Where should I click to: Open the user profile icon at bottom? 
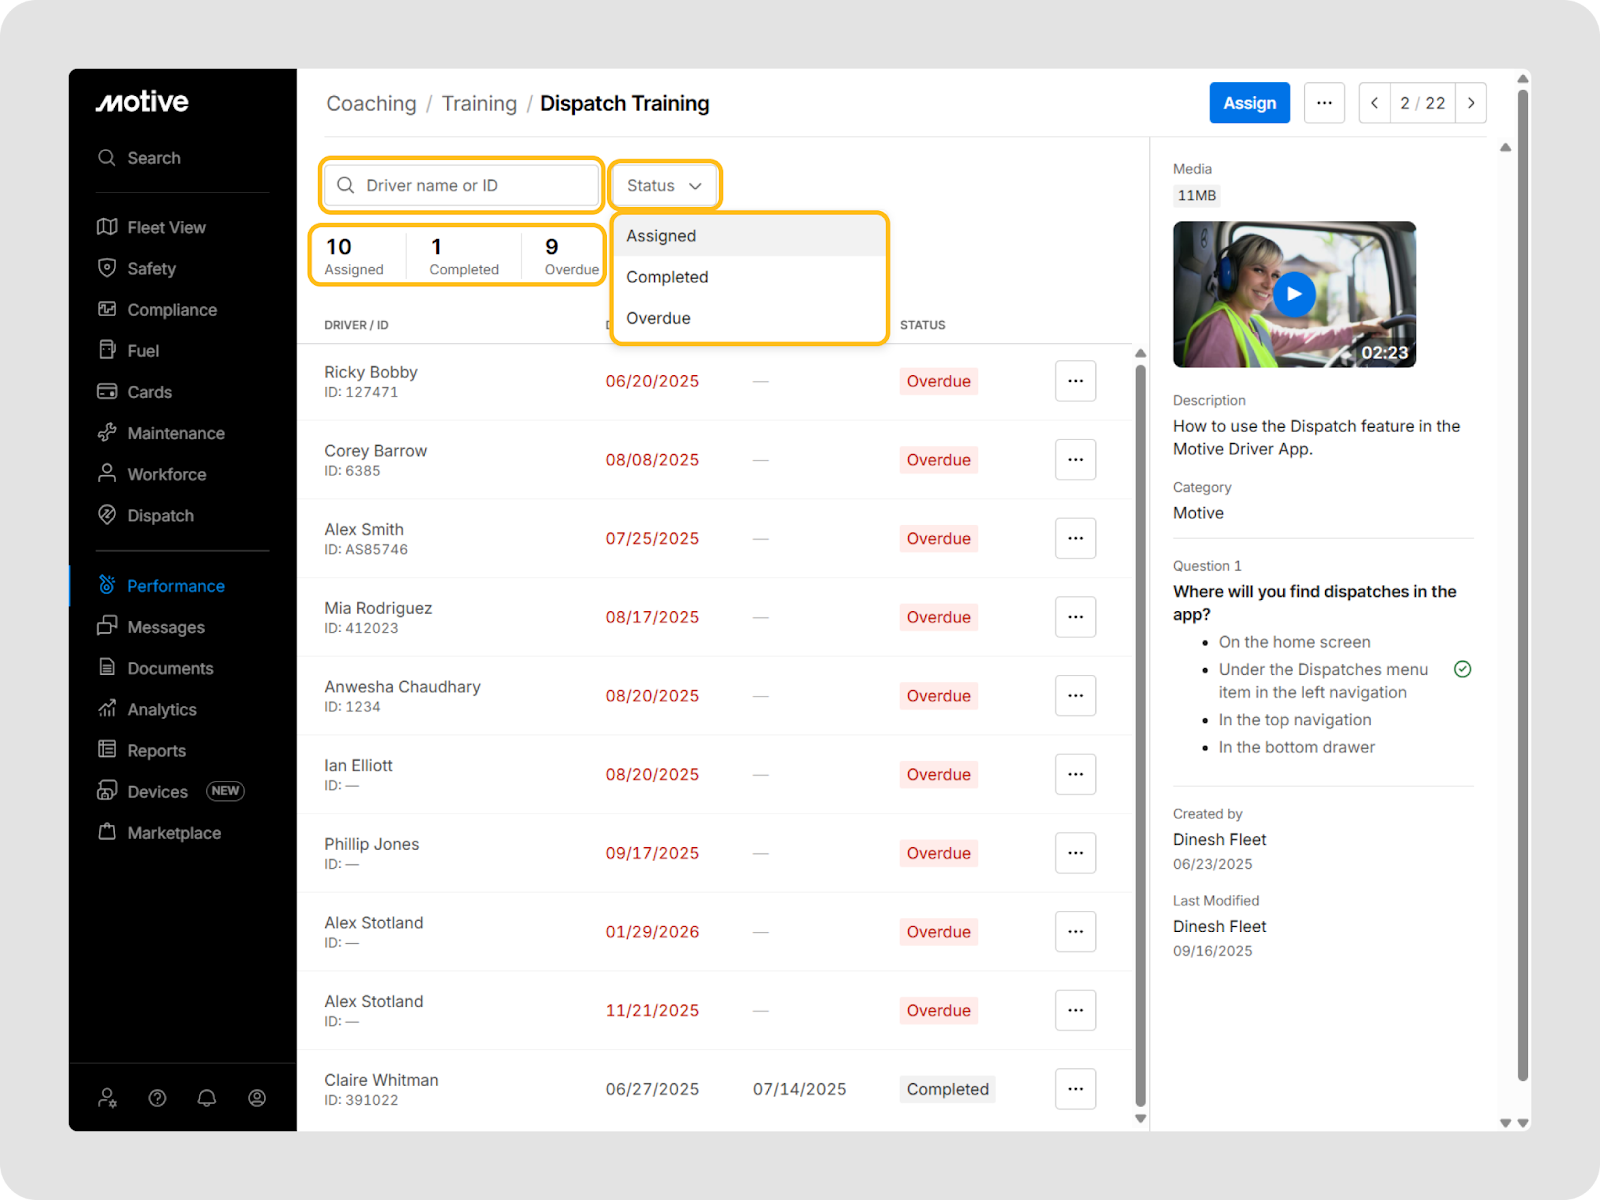[257, 1098]
